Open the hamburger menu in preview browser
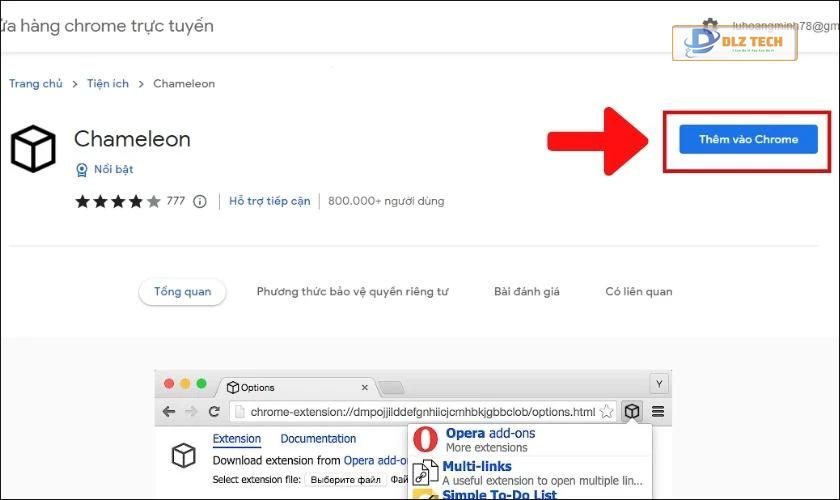Viewport: 840px width, 500px height. point(658,412)
